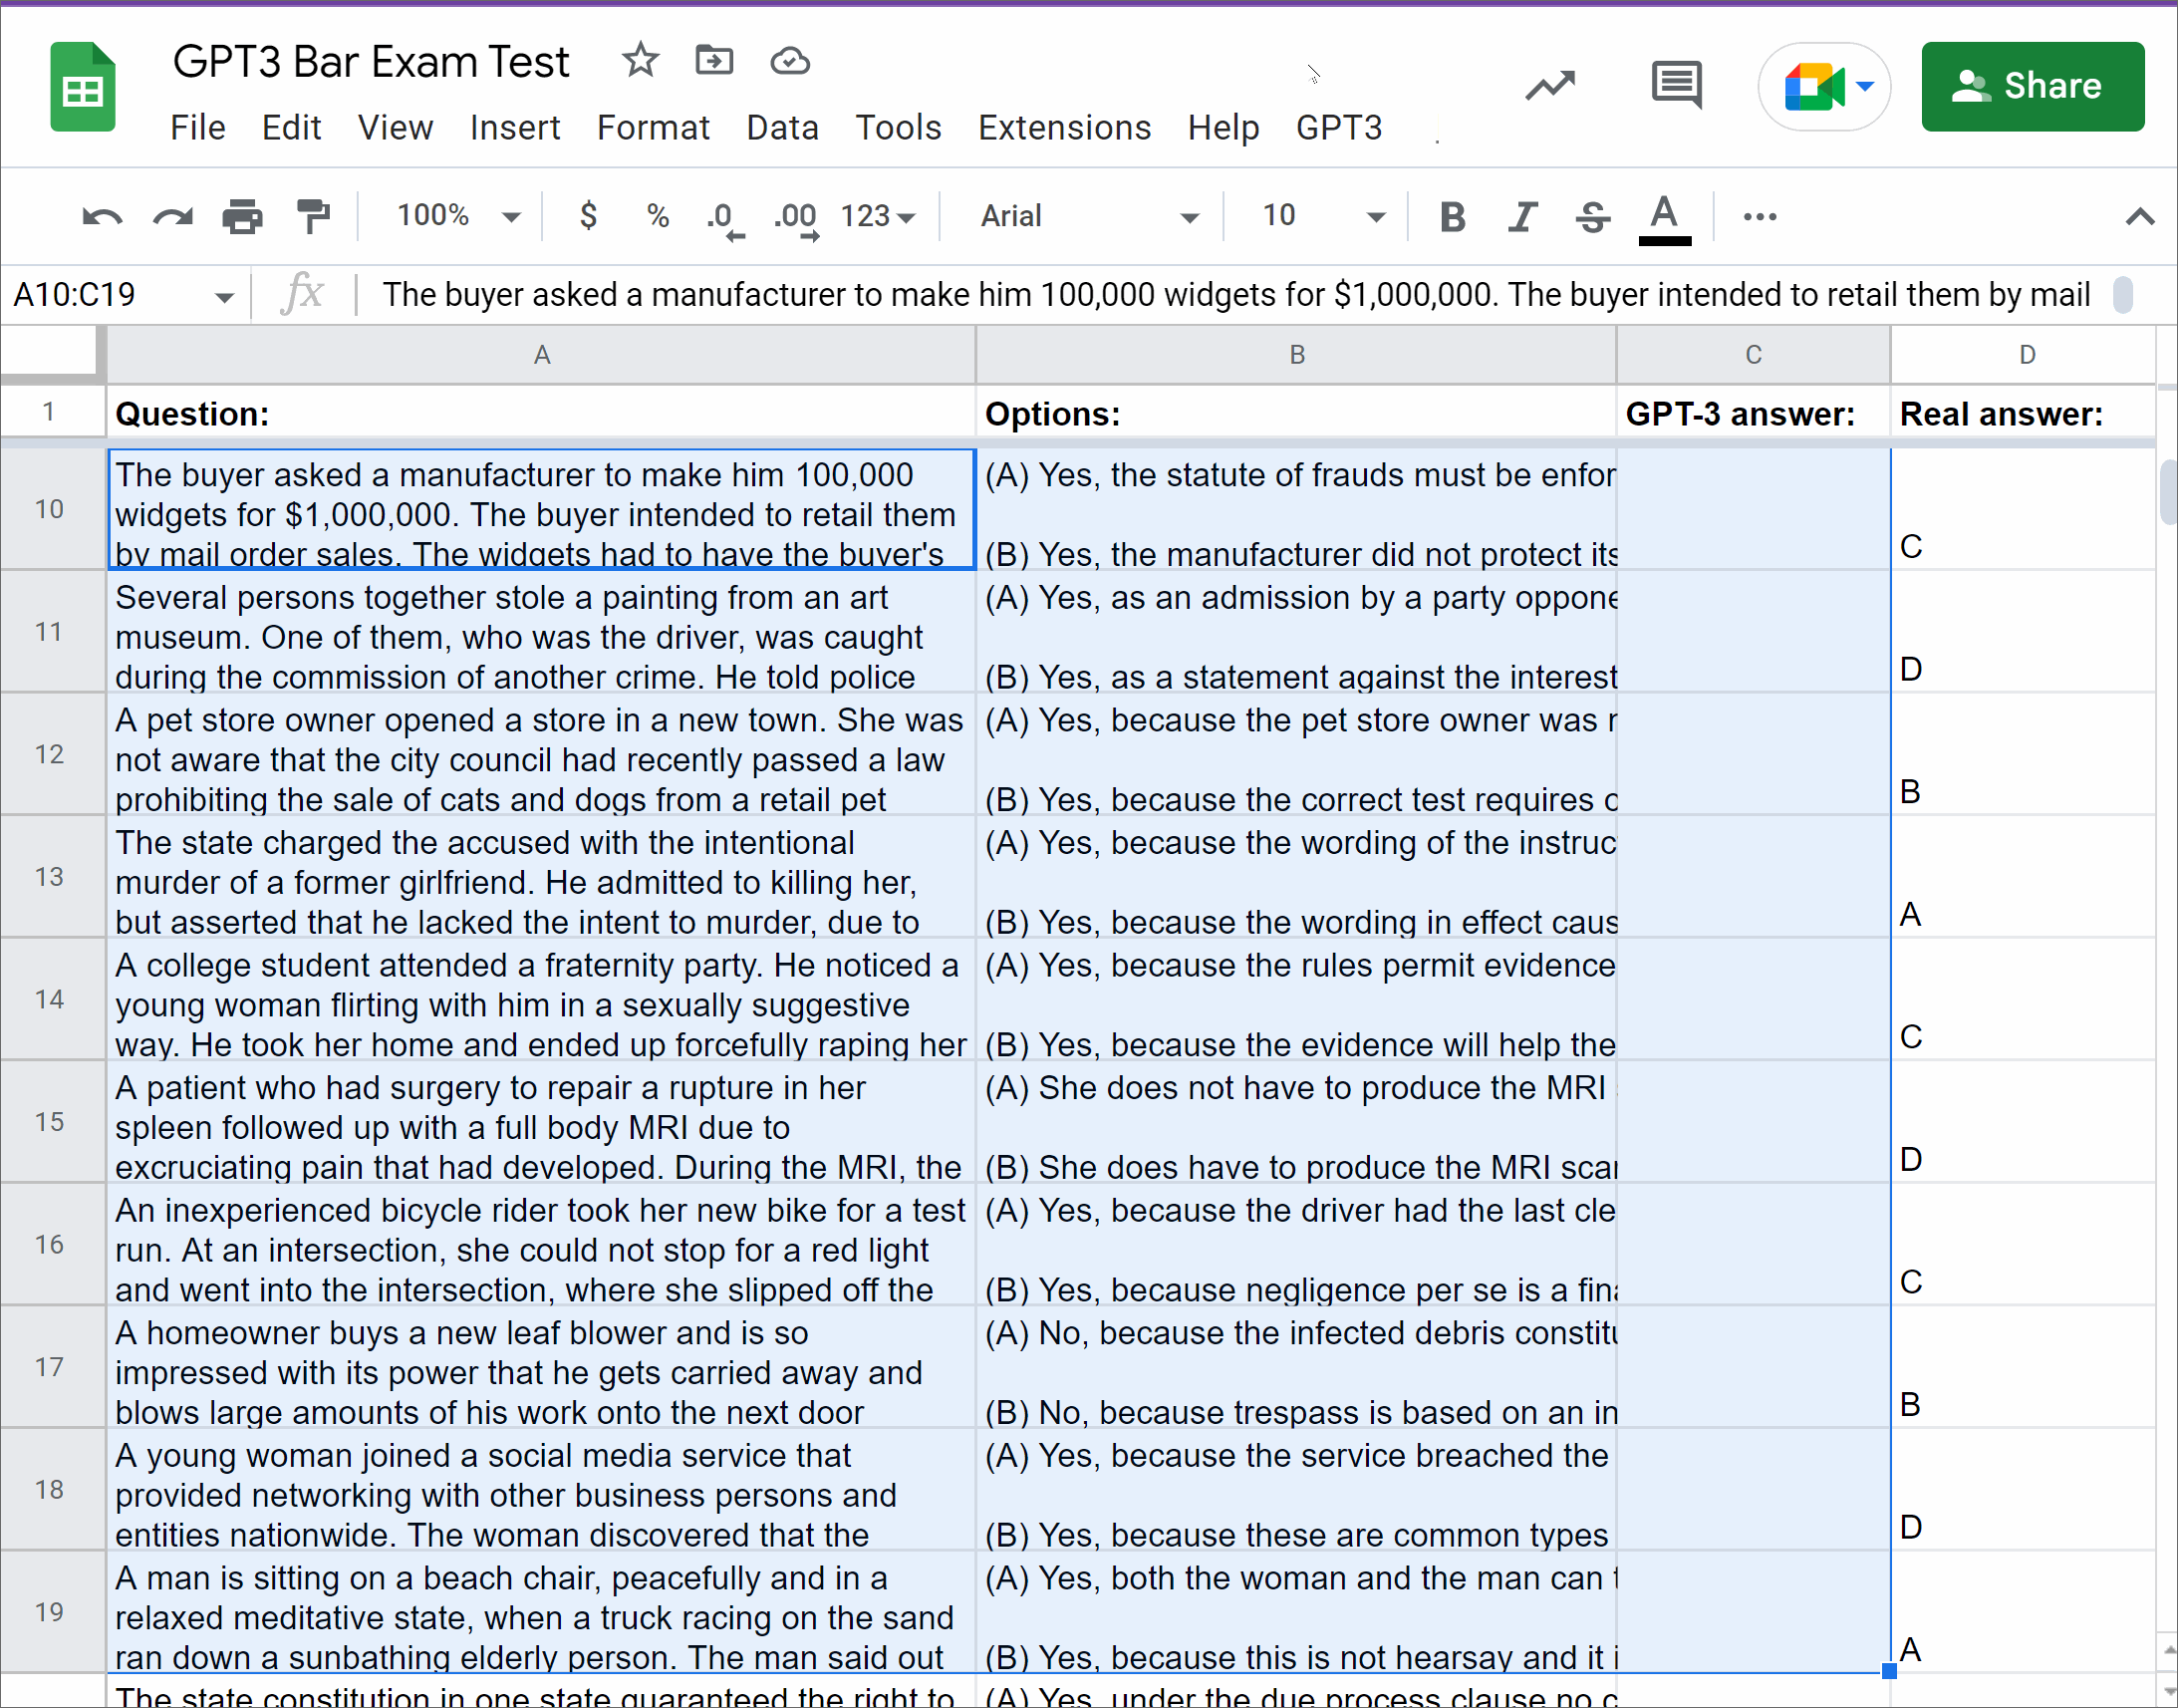The width and height of the screenshot is (2178, 1708).
Task: Open the File menu
Action: click(x=197, y=128)
